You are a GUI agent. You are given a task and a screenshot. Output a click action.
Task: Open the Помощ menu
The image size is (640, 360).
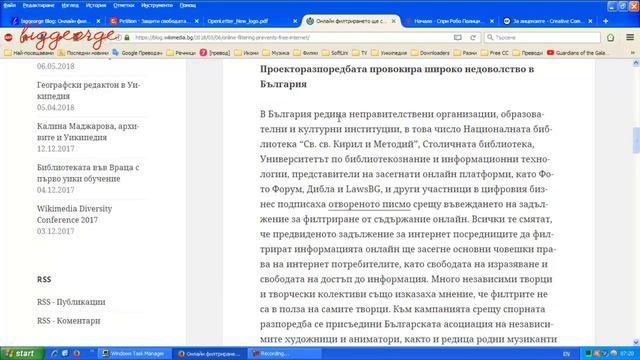click(188, 5)
